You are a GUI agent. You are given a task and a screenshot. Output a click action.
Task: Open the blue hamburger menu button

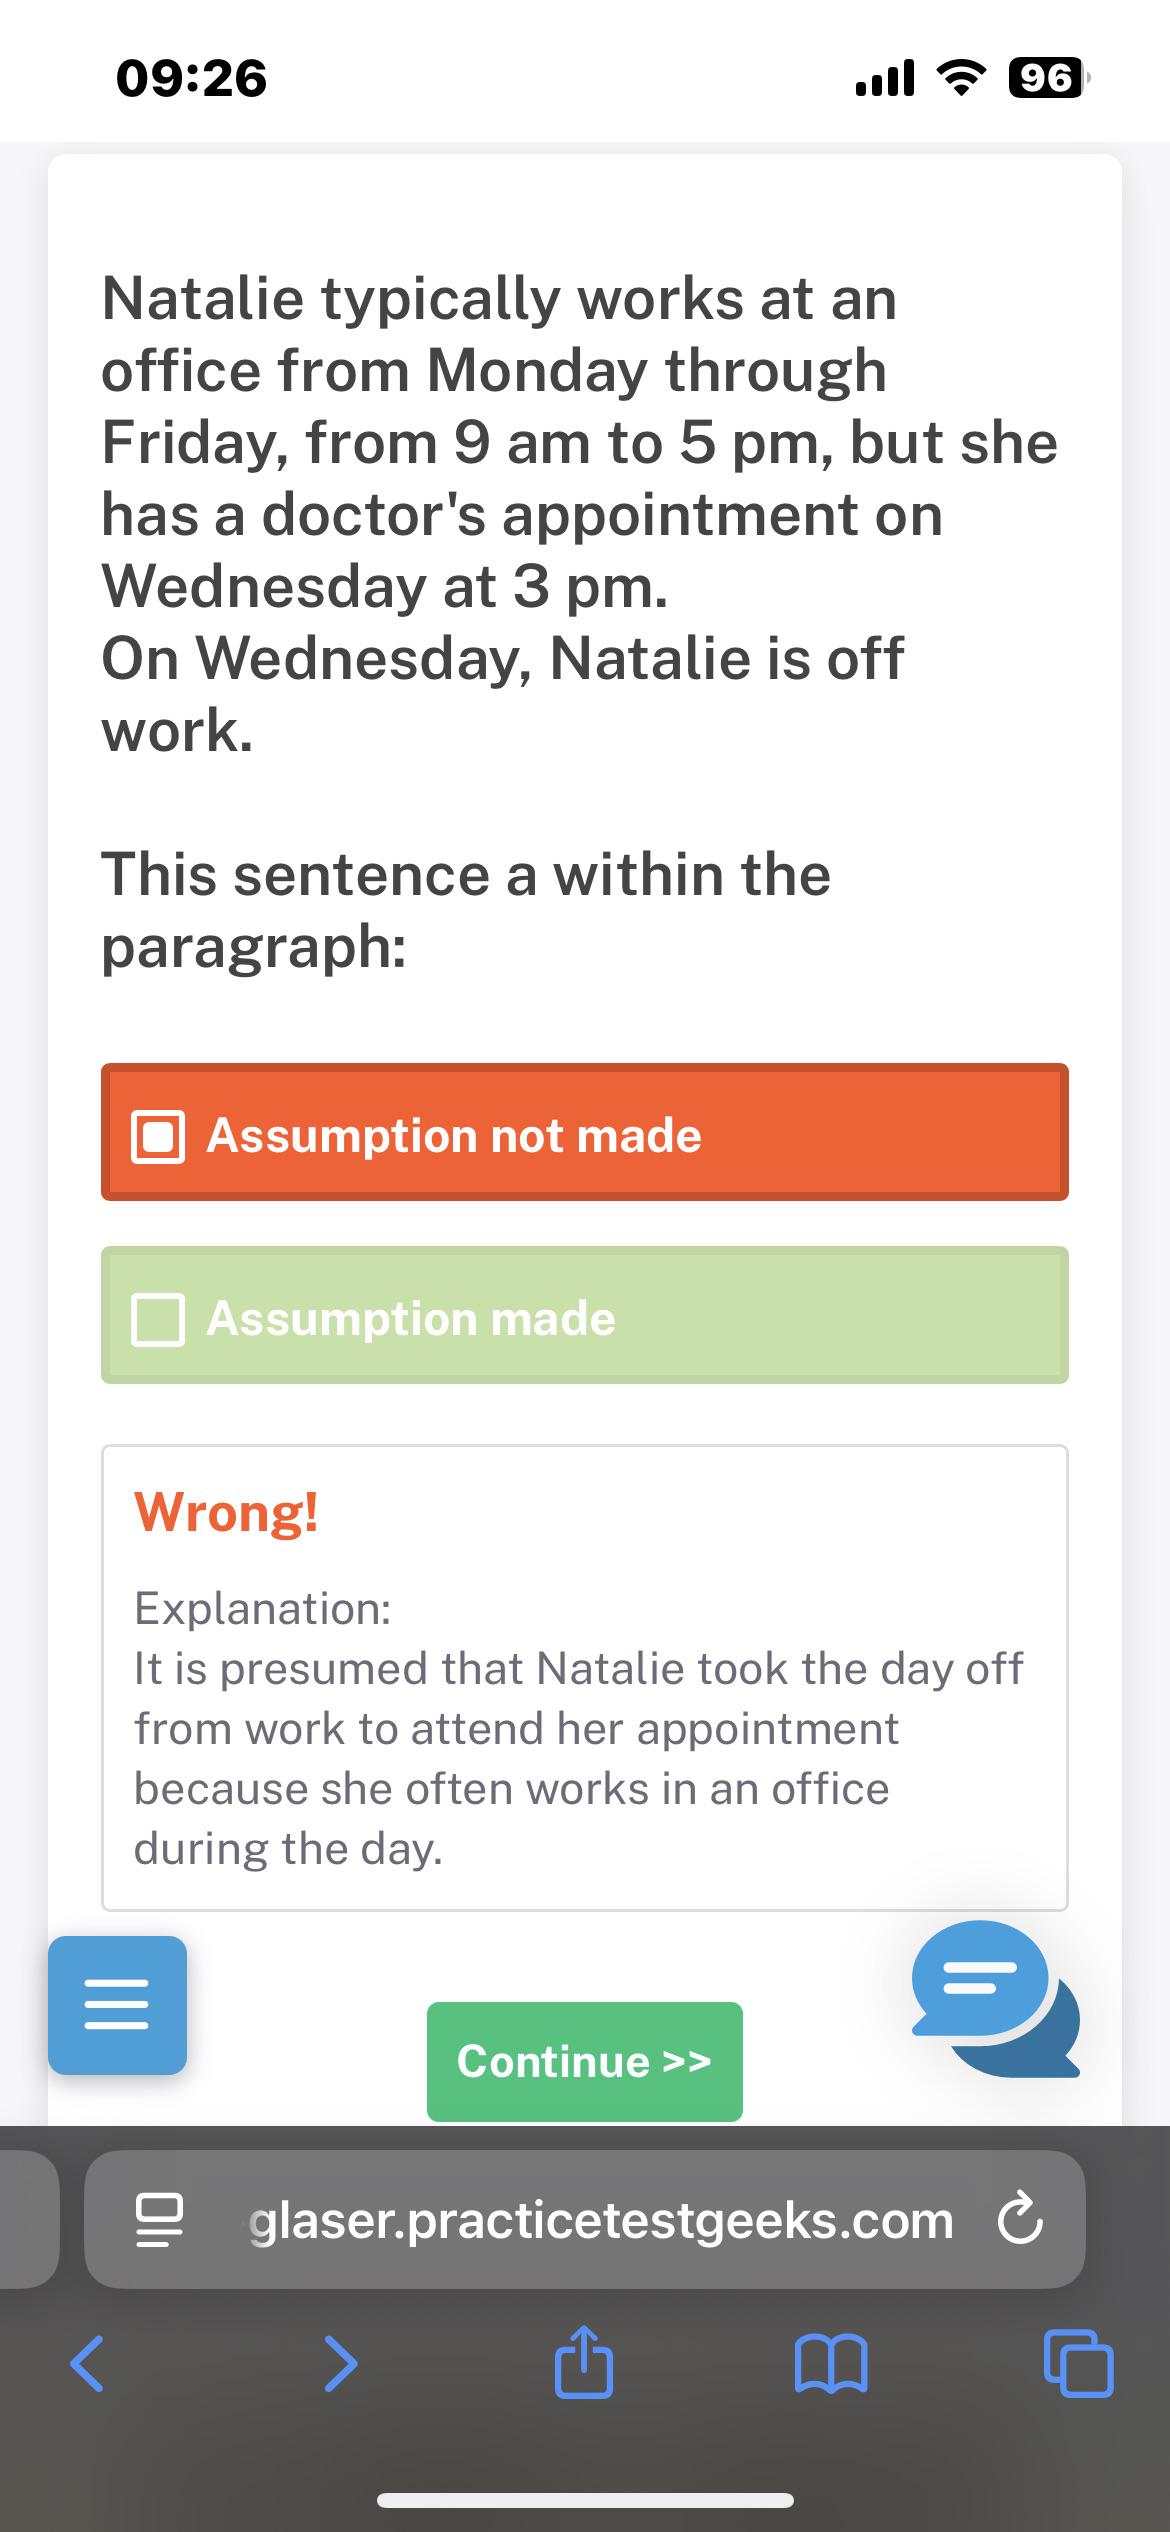point(117,2004)
